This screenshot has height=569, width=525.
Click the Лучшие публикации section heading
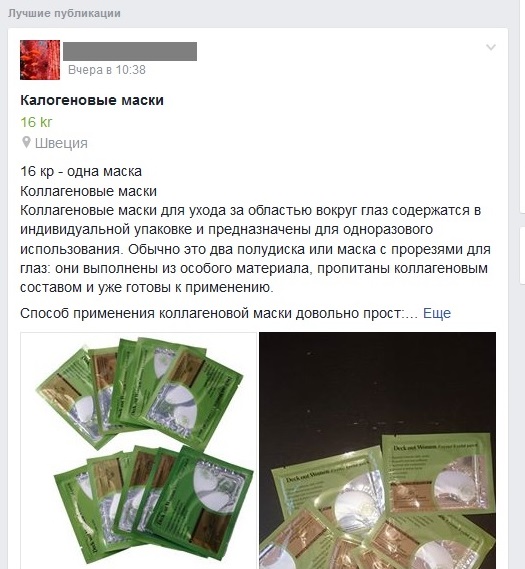pos(64,13)
